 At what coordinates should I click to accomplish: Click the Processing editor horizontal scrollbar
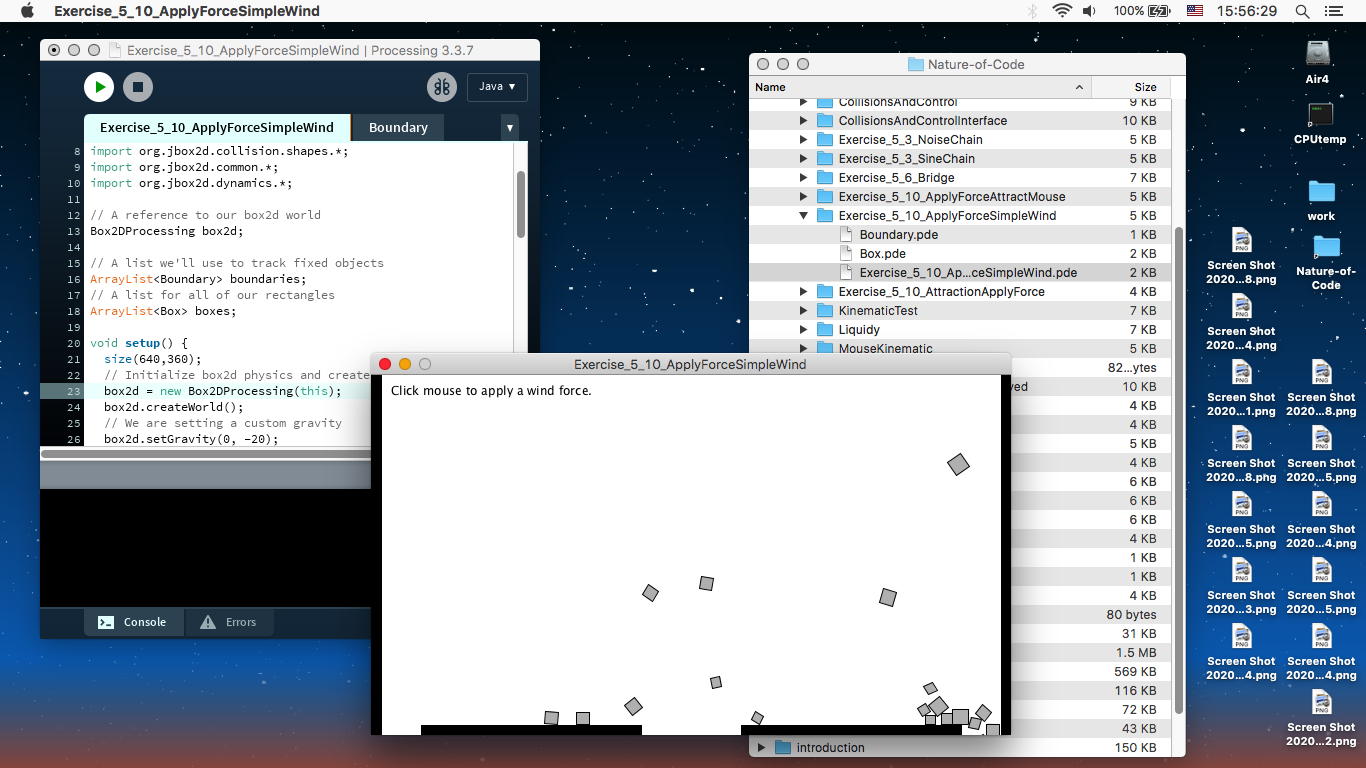pyautogui.click(x=205, y=453)
